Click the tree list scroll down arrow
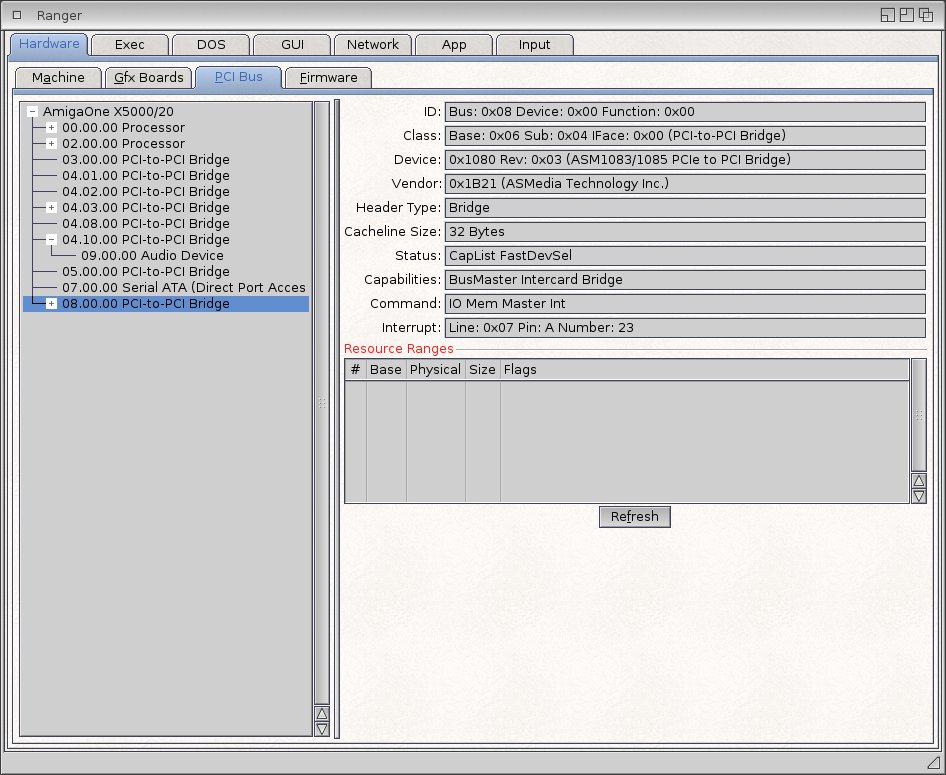This screenshot has width=946, height=775. tap(321, 729)
